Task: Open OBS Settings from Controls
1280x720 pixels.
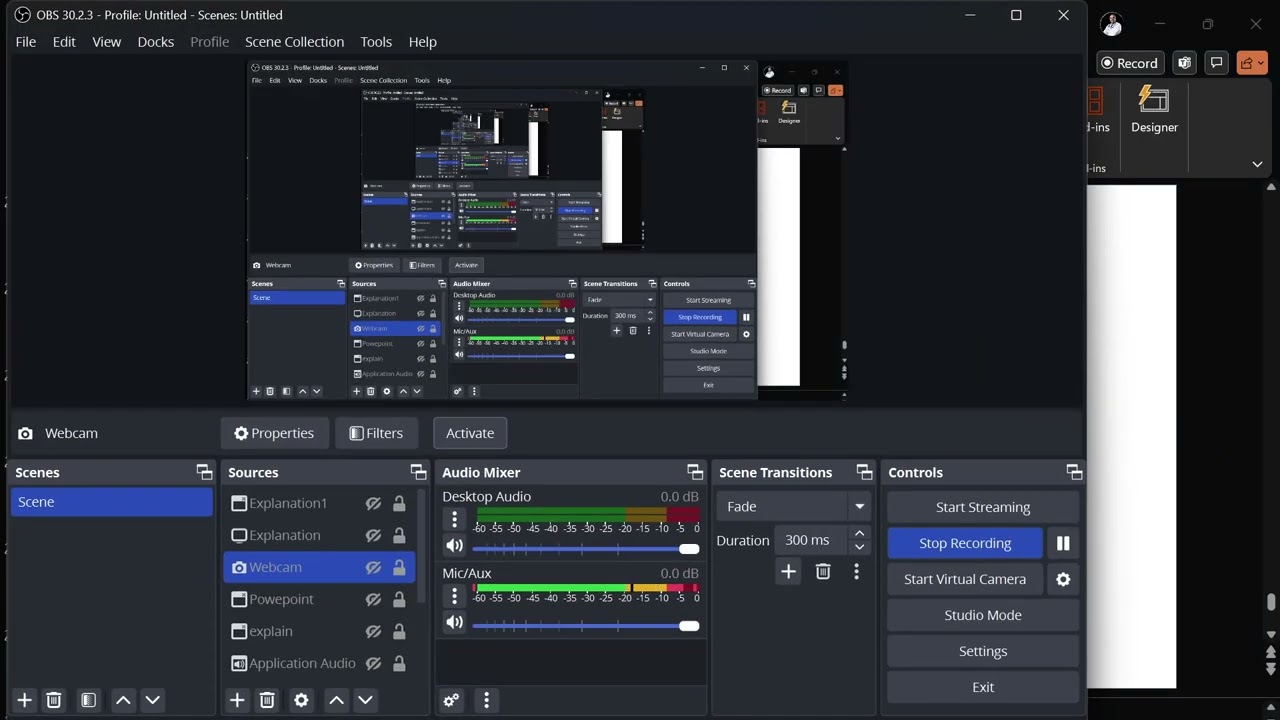Action: [x=983, y=651]
